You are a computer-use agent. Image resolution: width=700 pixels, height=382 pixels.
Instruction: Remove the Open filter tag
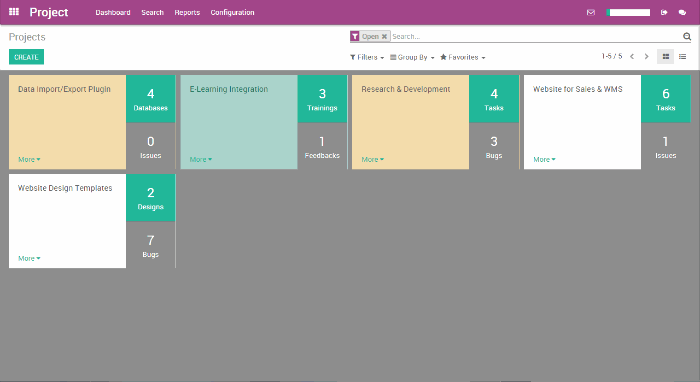pos(384,37)
